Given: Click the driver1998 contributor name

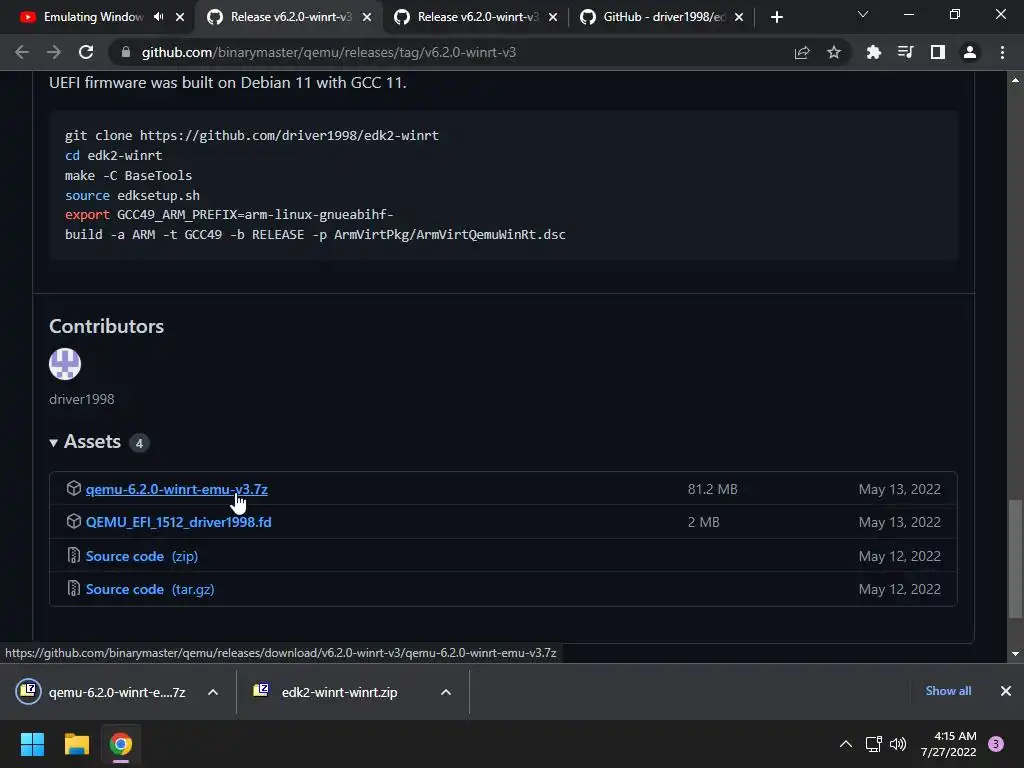Looking at the screenshot, I should tap(82, 399).
